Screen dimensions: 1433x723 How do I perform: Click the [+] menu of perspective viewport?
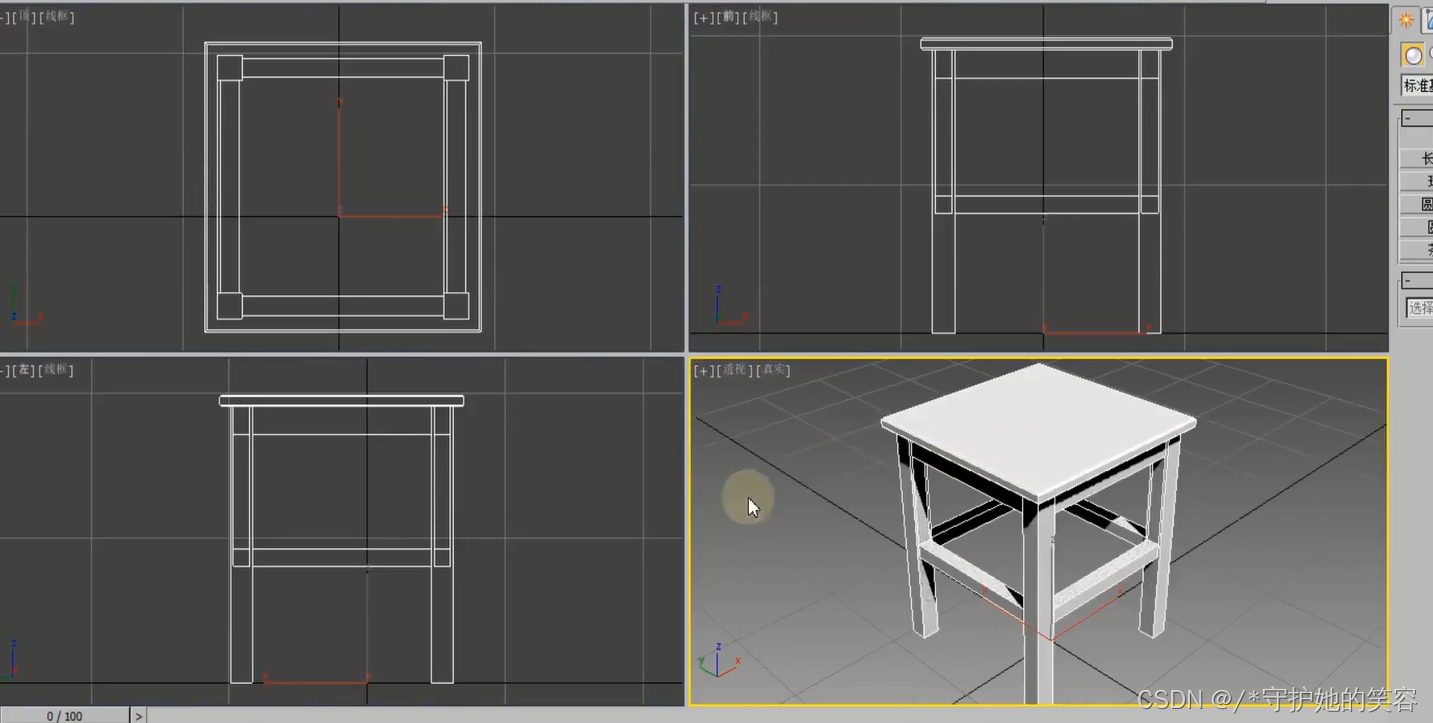pos(704,370)
